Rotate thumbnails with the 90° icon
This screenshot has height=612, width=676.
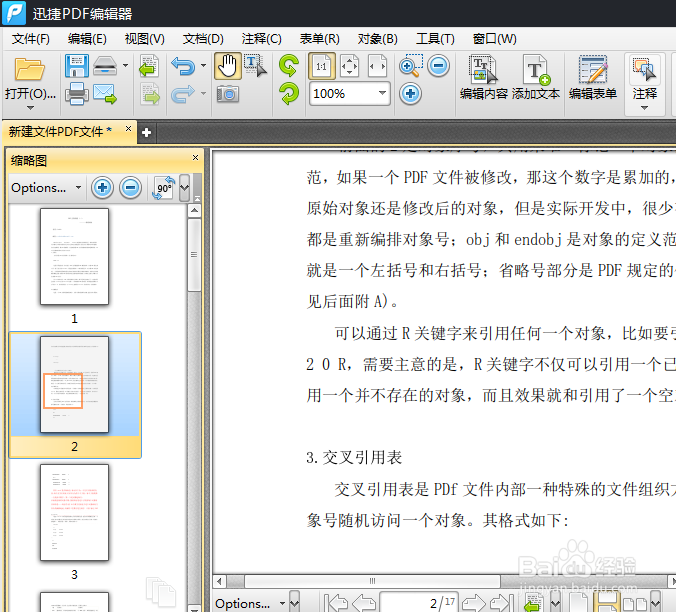(x=163, y=187)
